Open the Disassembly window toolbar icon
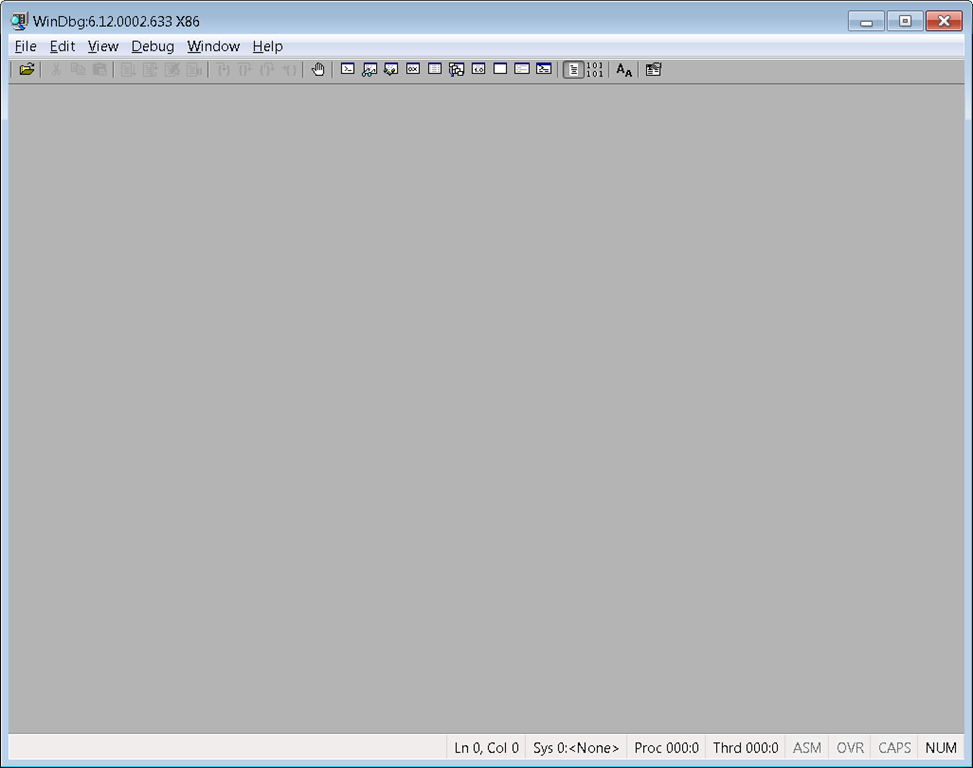The image size is (973, 768). coord(479,70)
